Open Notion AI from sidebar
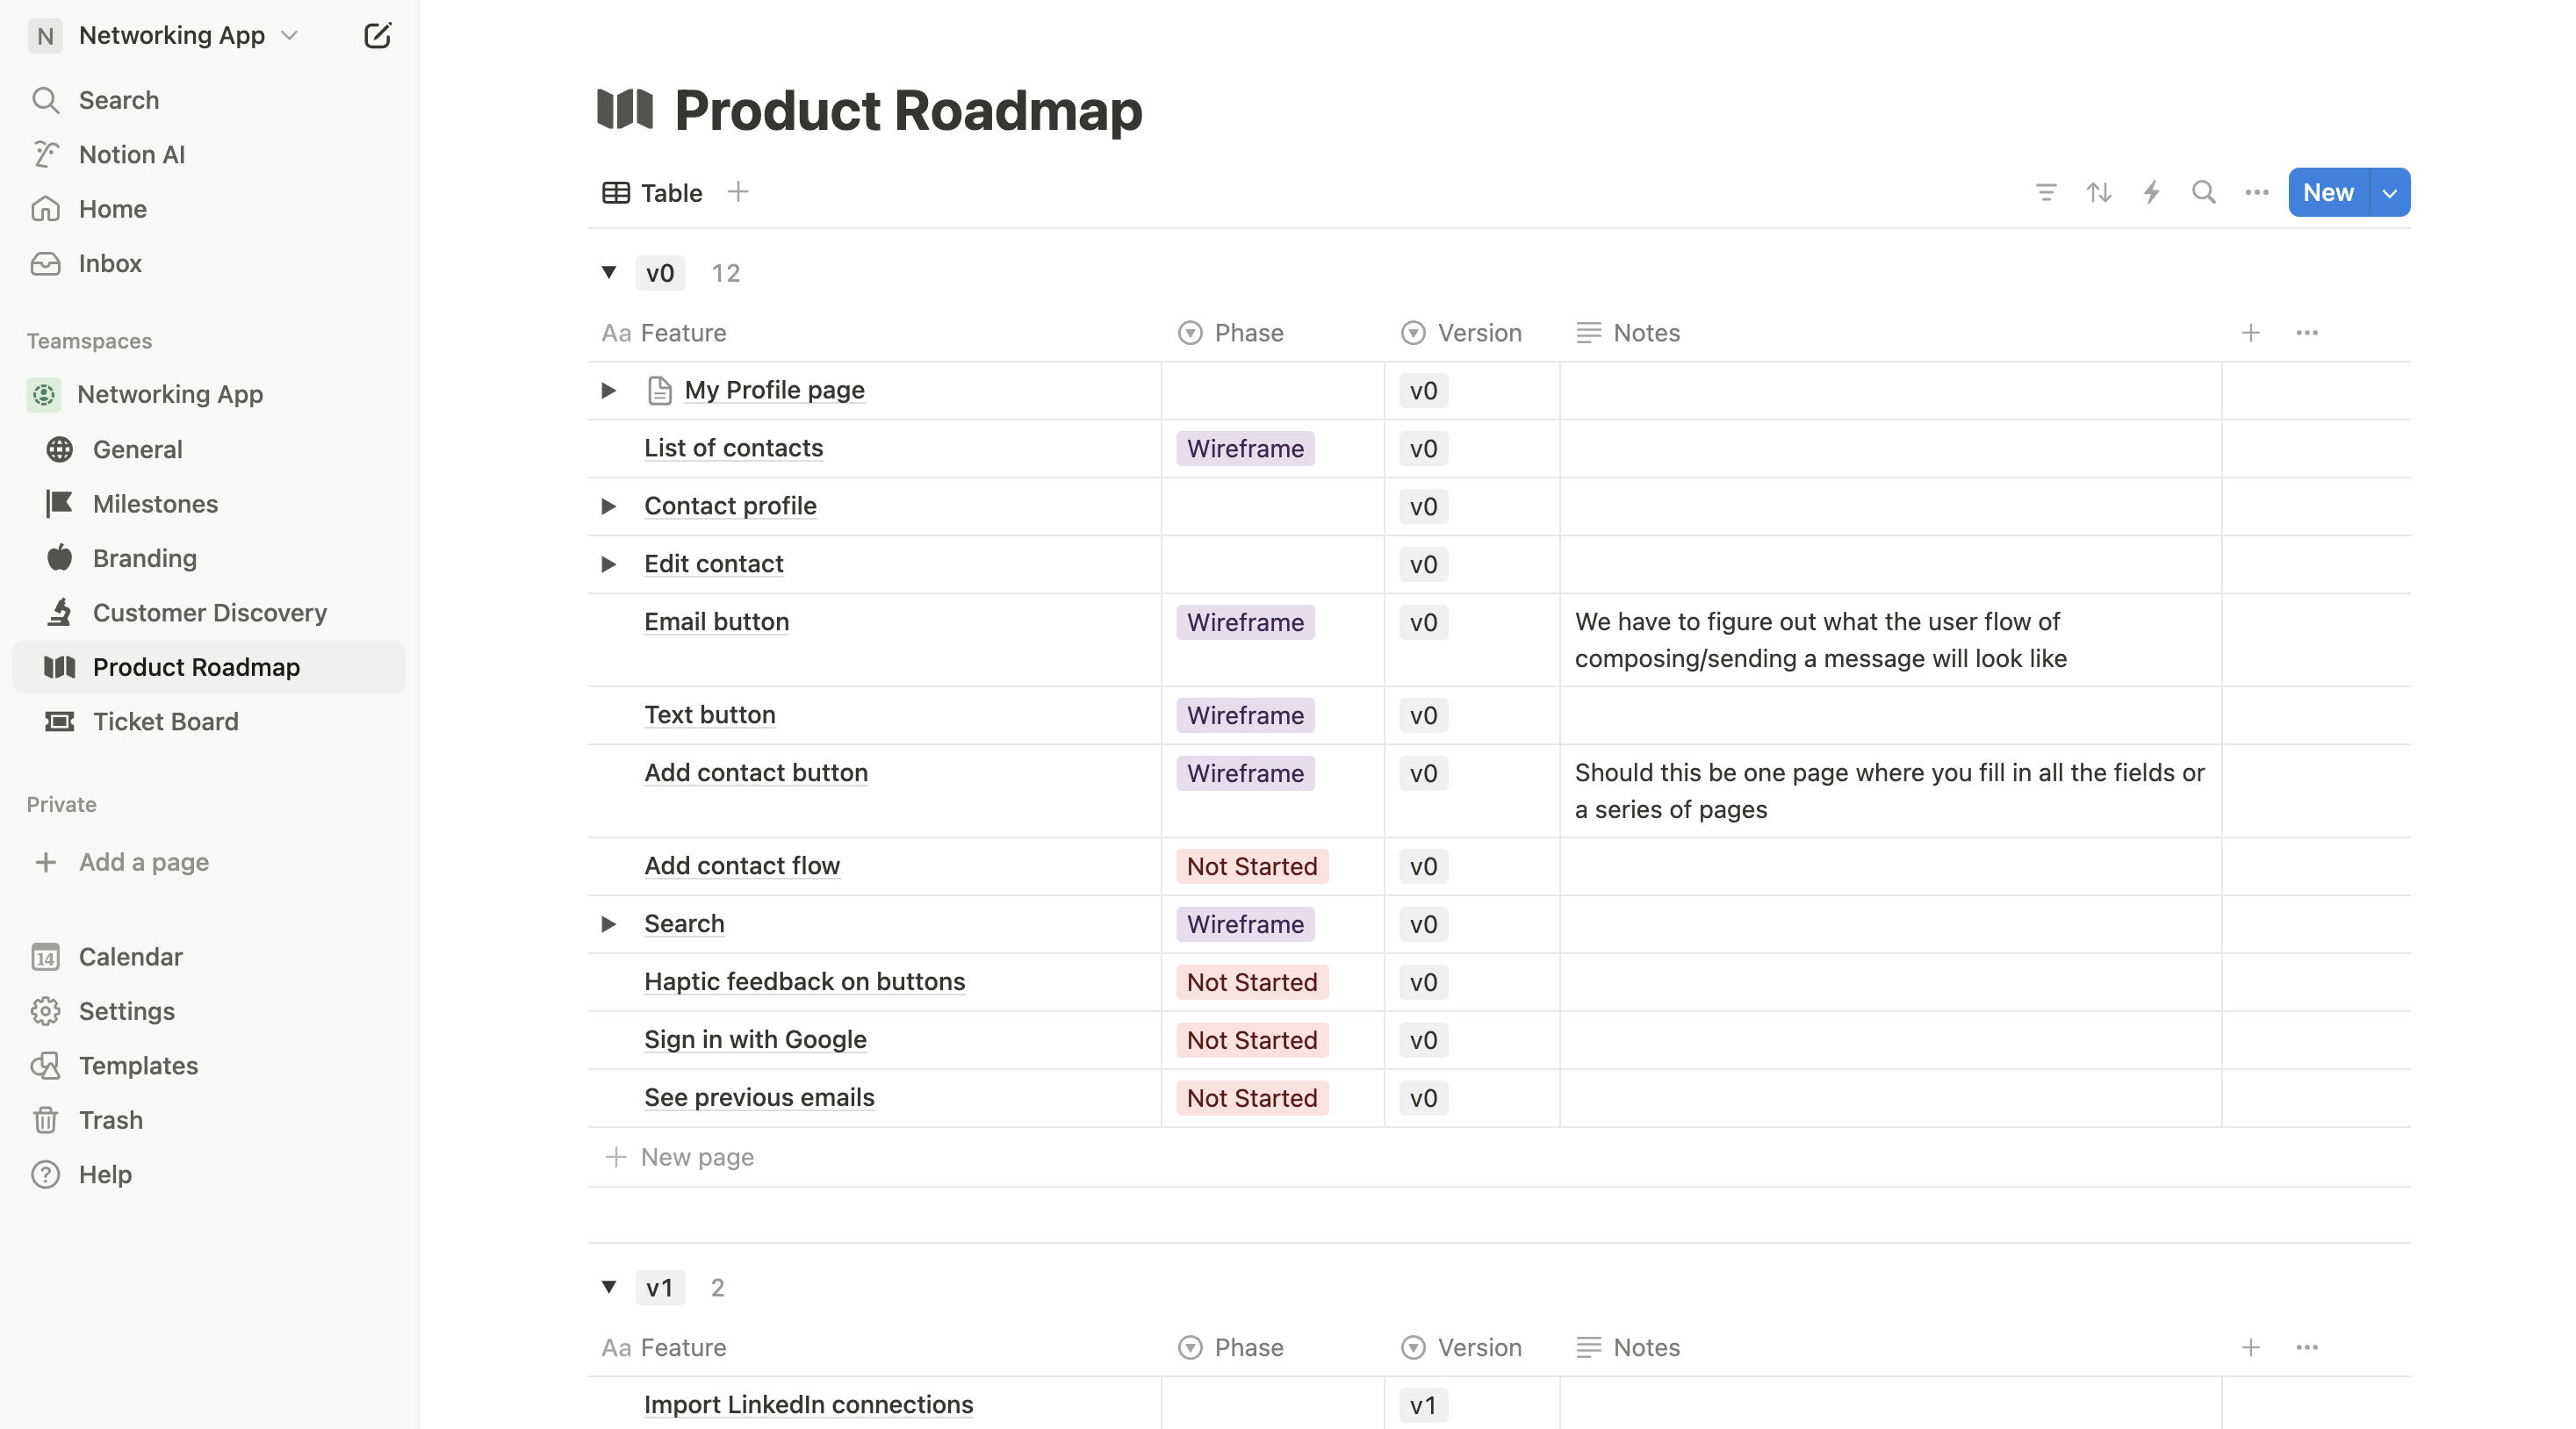 pyautogui.click(x=131, y=154)
